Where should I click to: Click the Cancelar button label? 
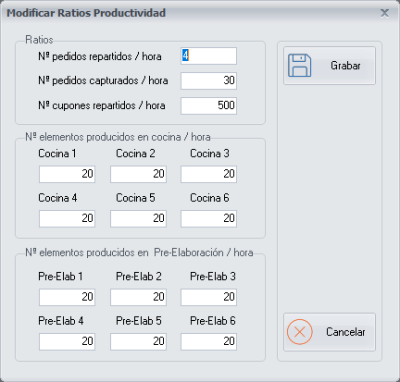345,332
